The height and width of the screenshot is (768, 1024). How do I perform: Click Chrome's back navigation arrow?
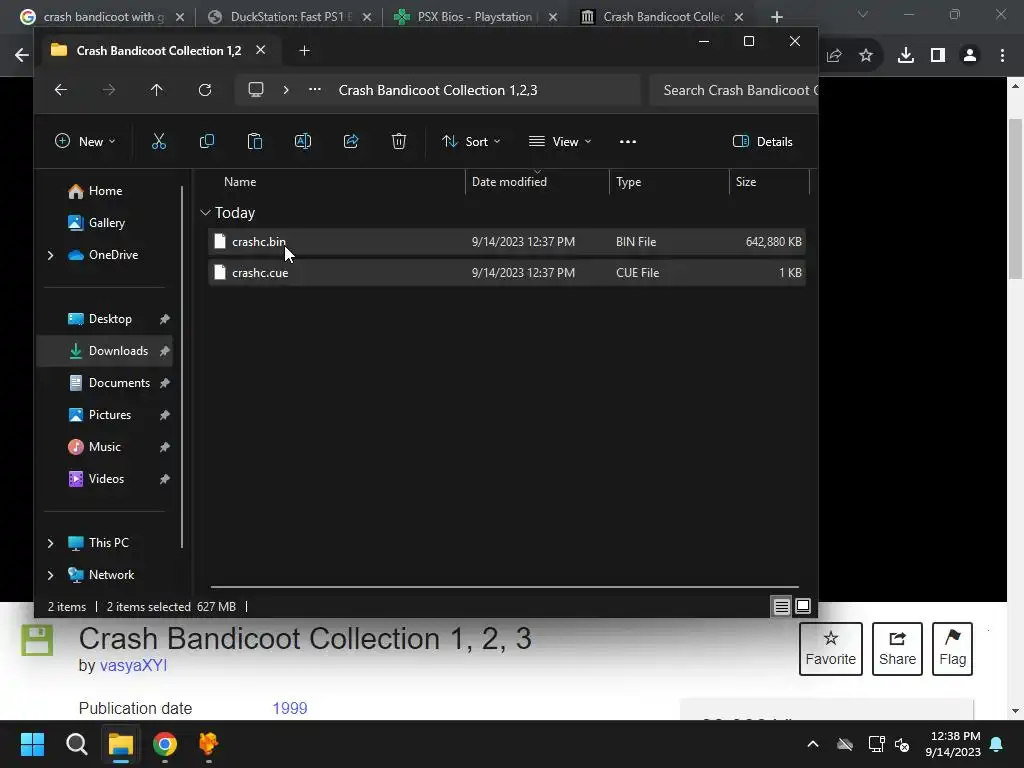click(22, 56)
